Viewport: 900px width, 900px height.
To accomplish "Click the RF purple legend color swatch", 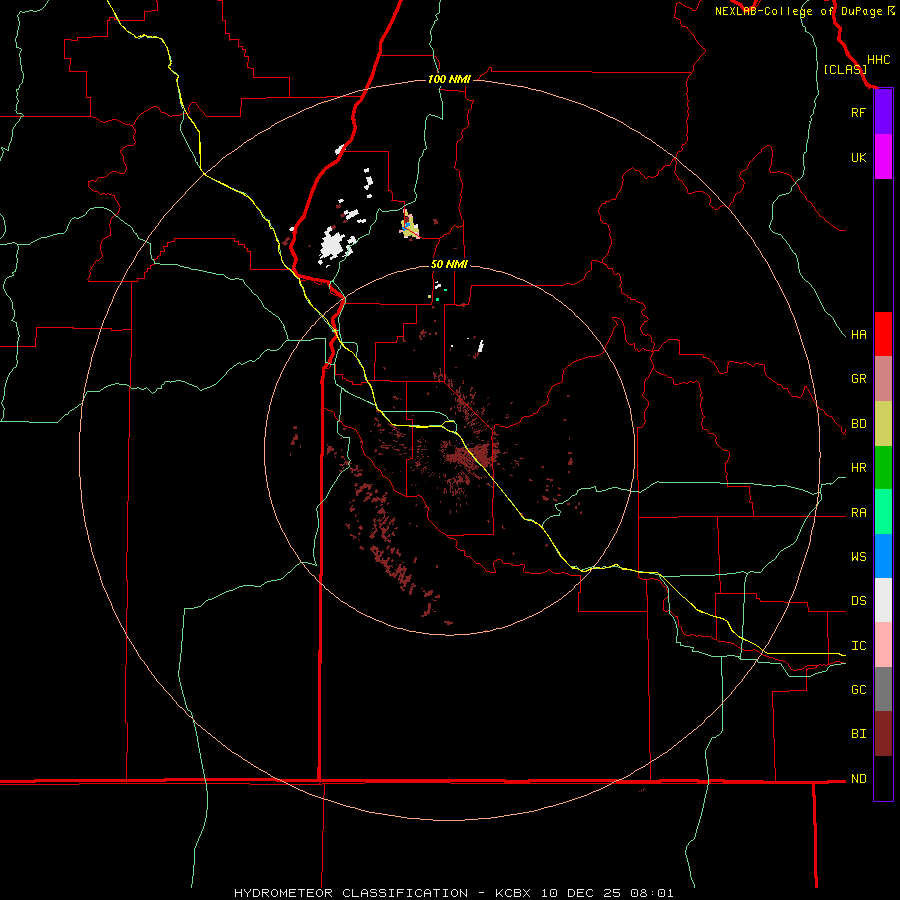I will pyautogui.click(x=883, y=112).
